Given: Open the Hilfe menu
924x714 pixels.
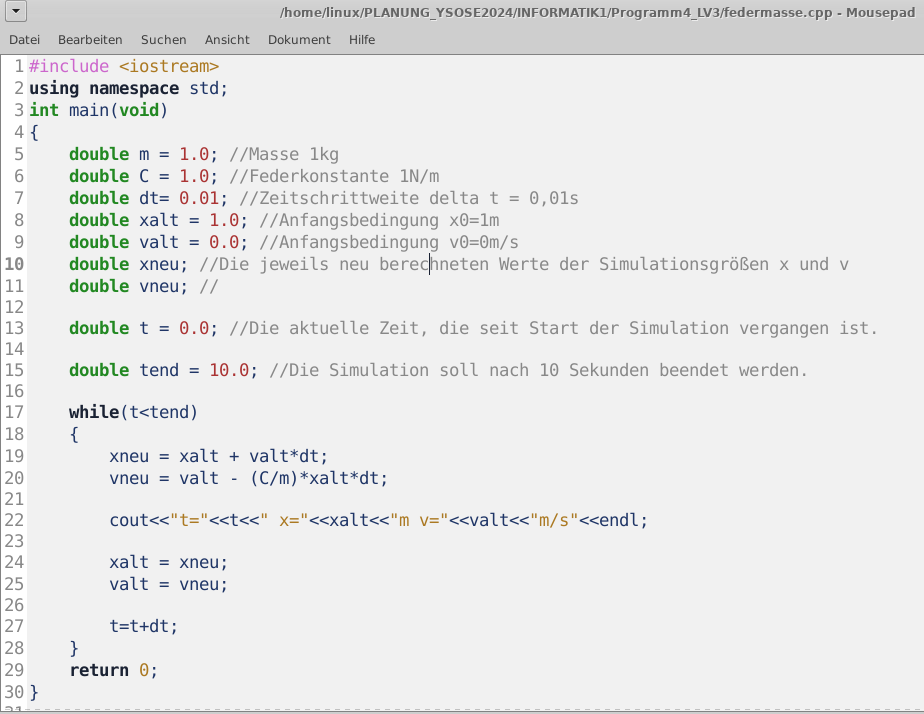Looking at the screenshot, I should pos(362,39).
